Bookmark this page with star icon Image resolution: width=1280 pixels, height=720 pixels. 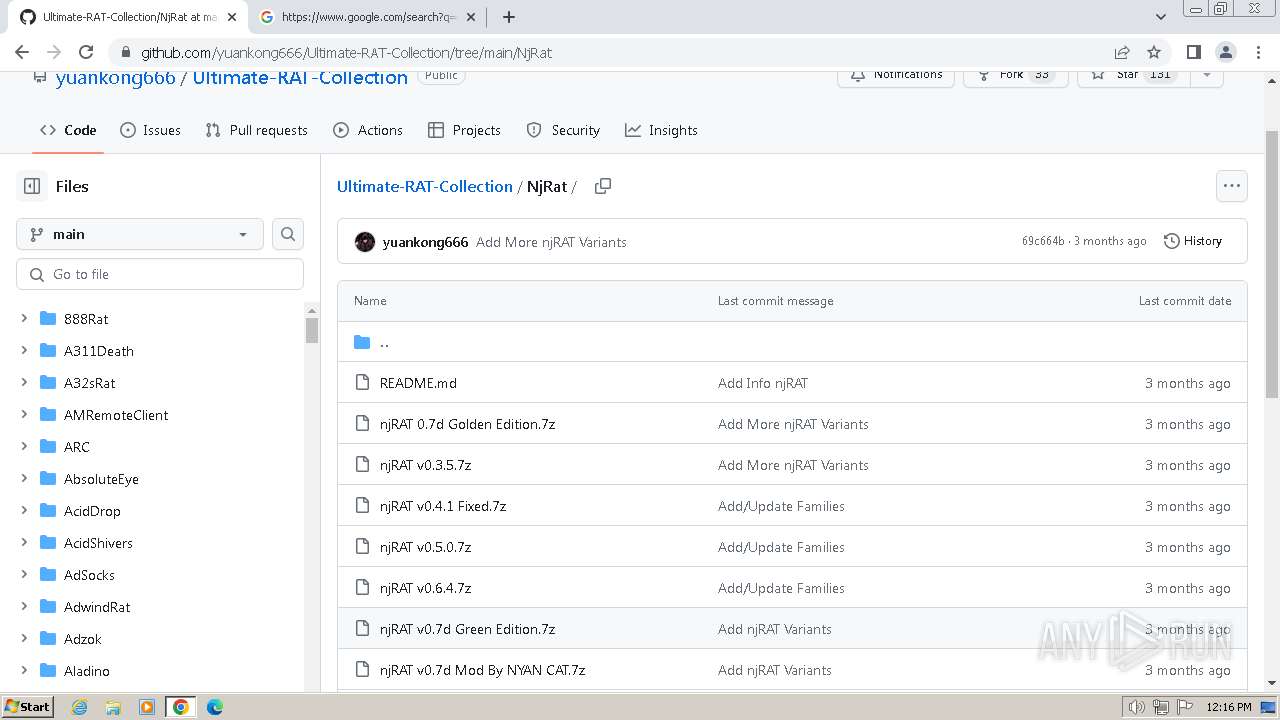(x=1154, y=52)
